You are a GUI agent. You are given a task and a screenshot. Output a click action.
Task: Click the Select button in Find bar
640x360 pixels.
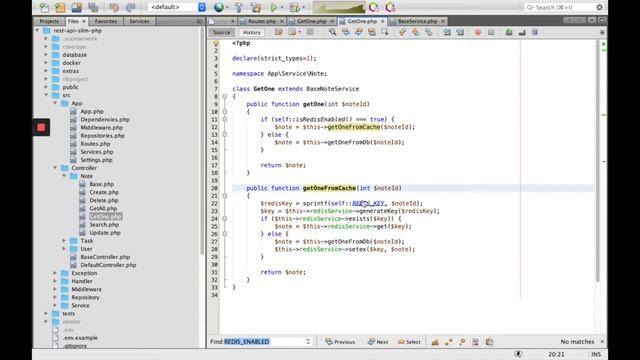(409, 342)
